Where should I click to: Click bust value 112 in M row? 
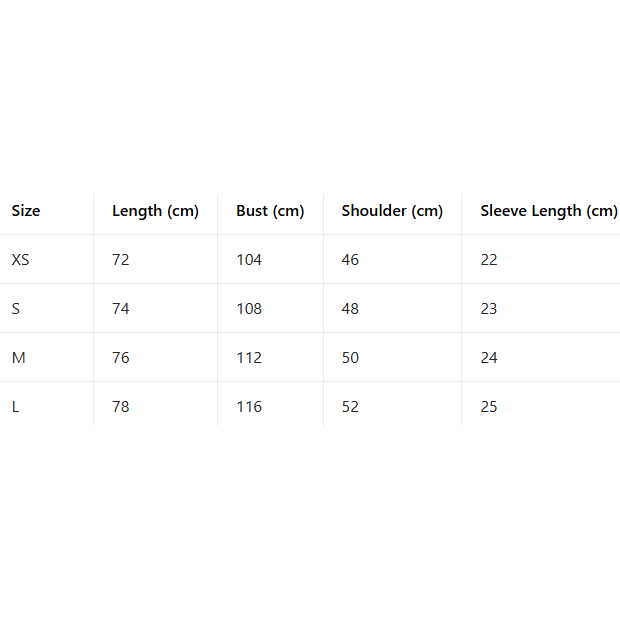pos(249,358)
